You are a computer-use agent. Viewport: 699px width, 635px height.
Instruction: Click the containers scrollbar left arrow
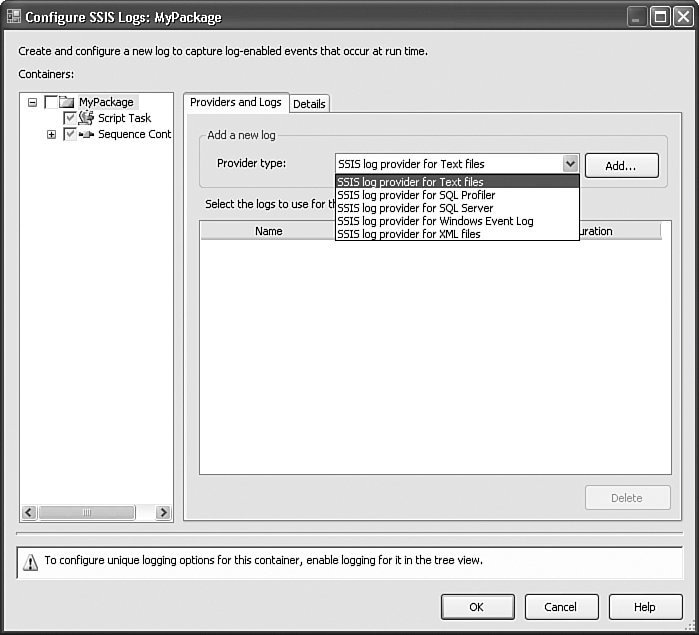(29, 512)
